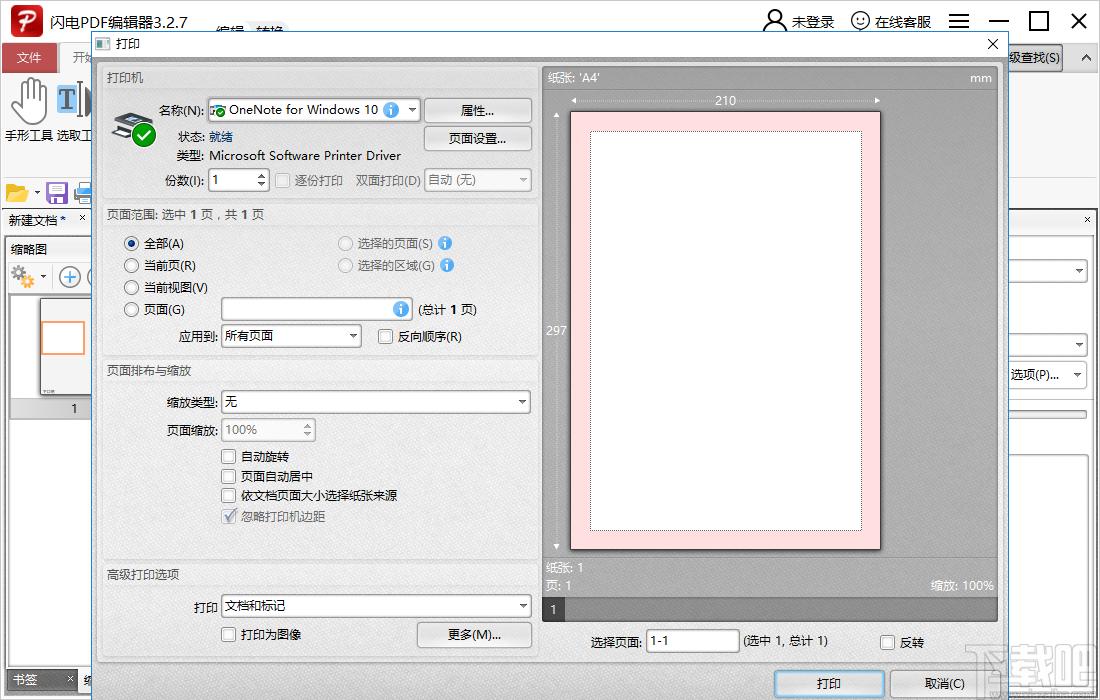Open dropdown arrow next to folder icon
This screenshot has width=1100, height=700.
point(38,193)
